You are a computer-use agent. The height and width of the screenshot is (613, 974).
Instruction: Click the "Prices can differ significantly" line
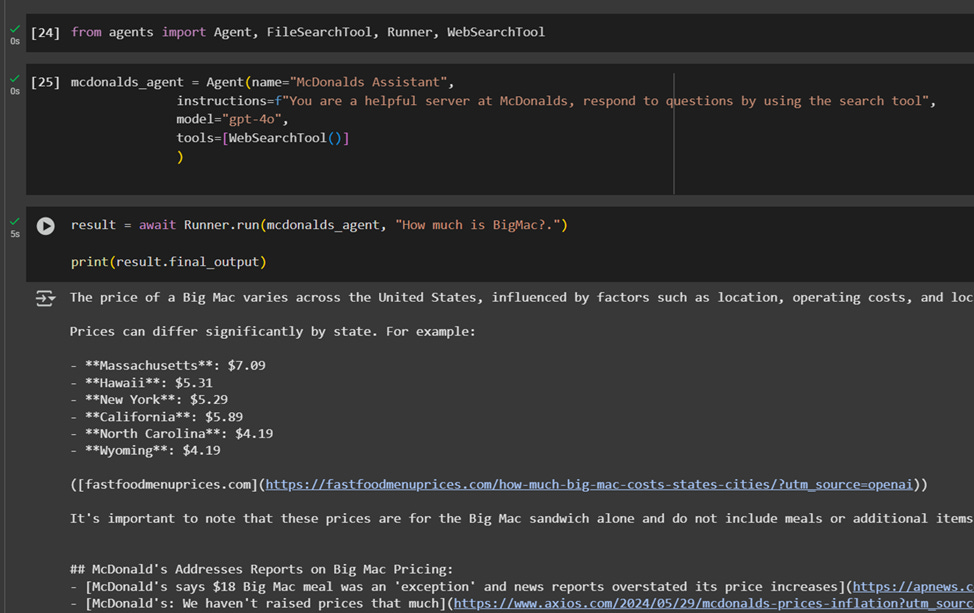tap(273, 332)
